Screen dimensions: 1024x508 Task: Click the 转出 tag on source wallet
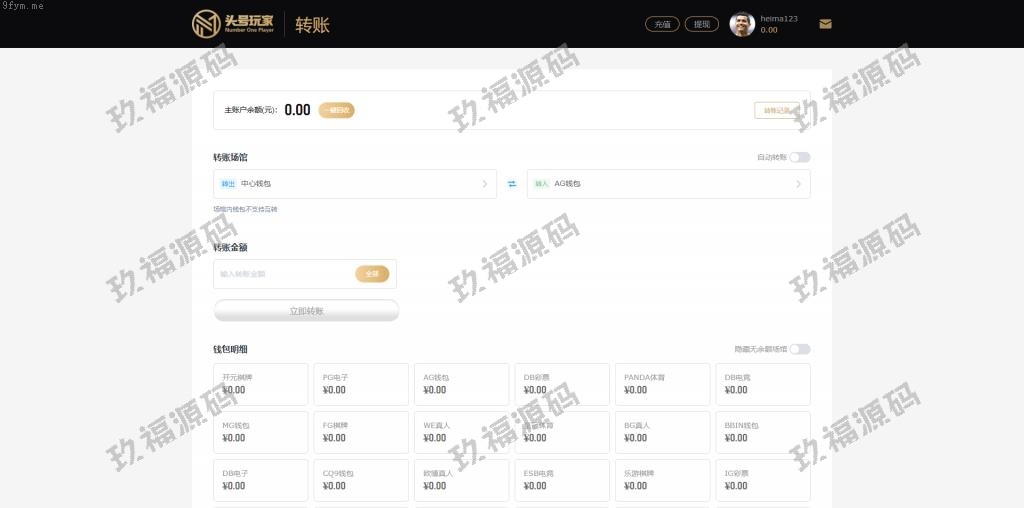tap(228, 184)
